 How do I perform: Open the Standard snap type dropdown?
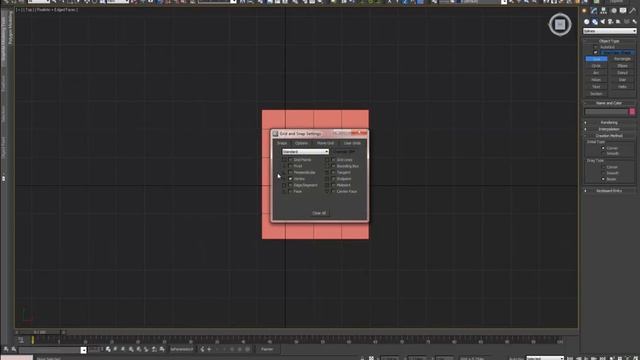(x=305, y=152)
